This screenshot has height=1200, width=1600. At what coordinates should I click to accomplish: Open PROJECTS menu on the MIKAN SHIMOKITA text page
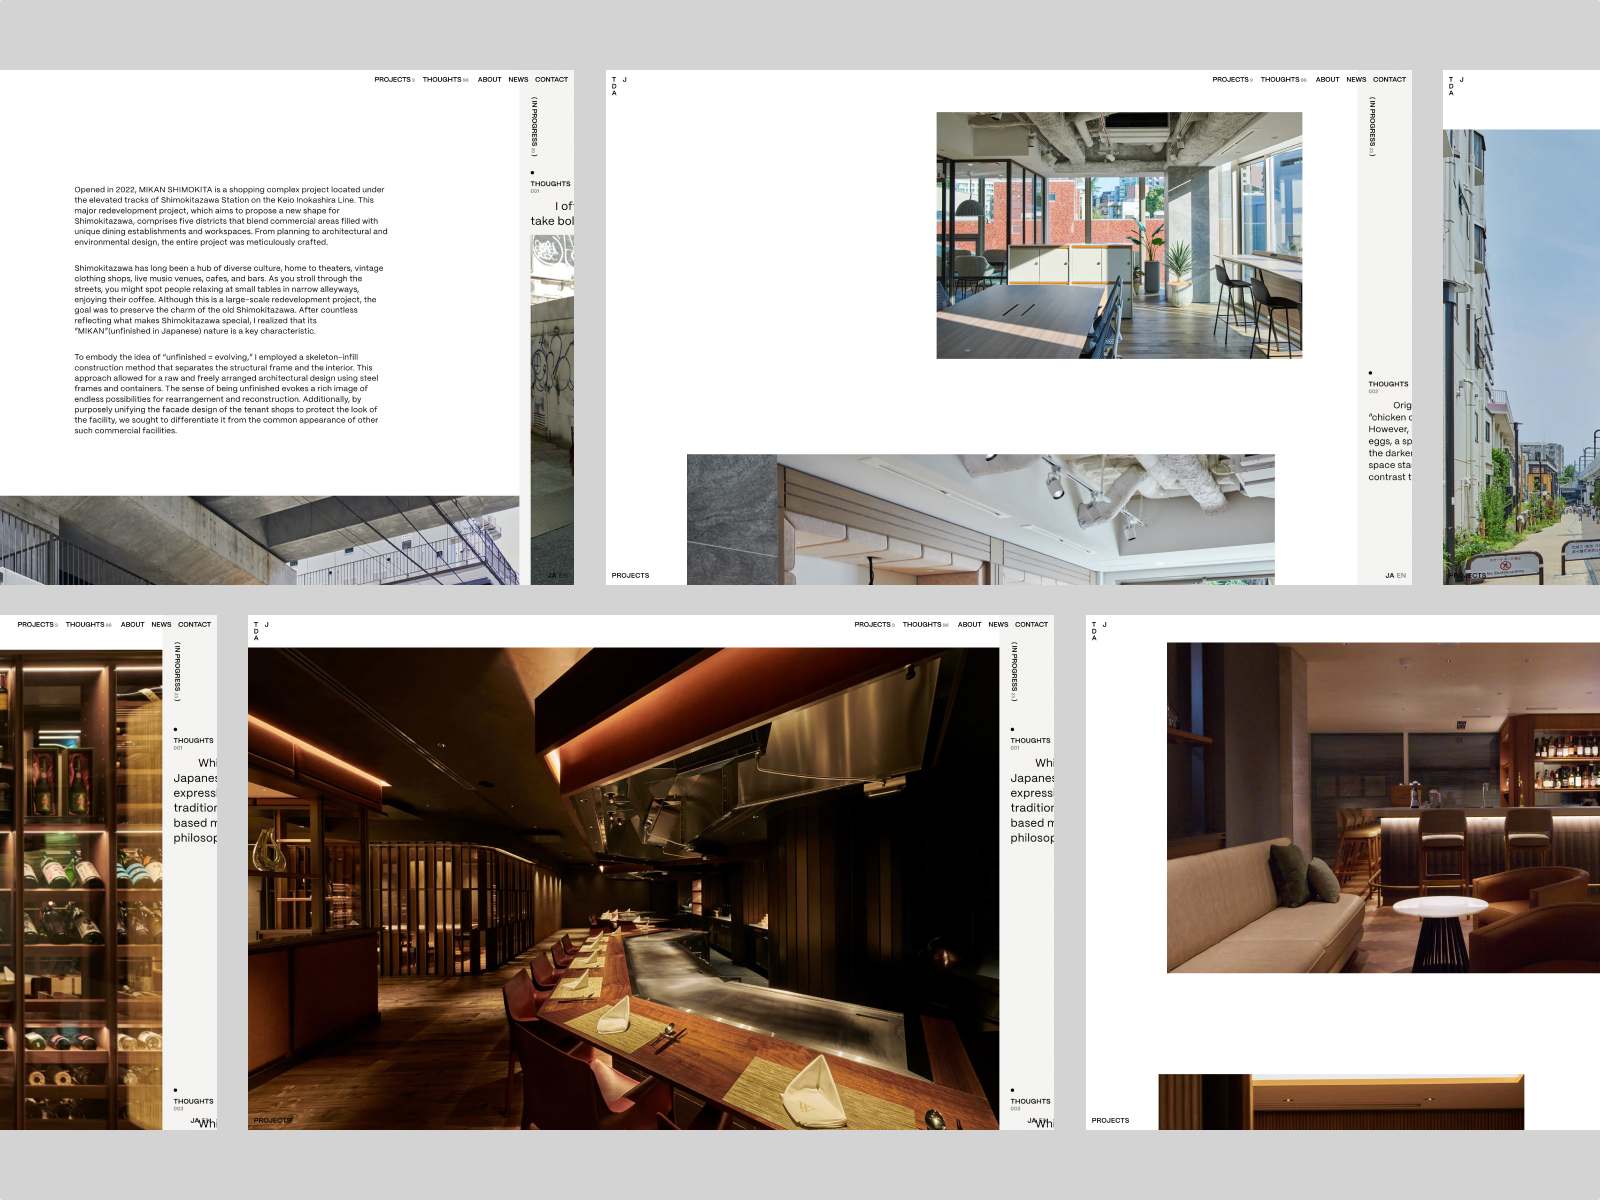[x=394, y=80]
